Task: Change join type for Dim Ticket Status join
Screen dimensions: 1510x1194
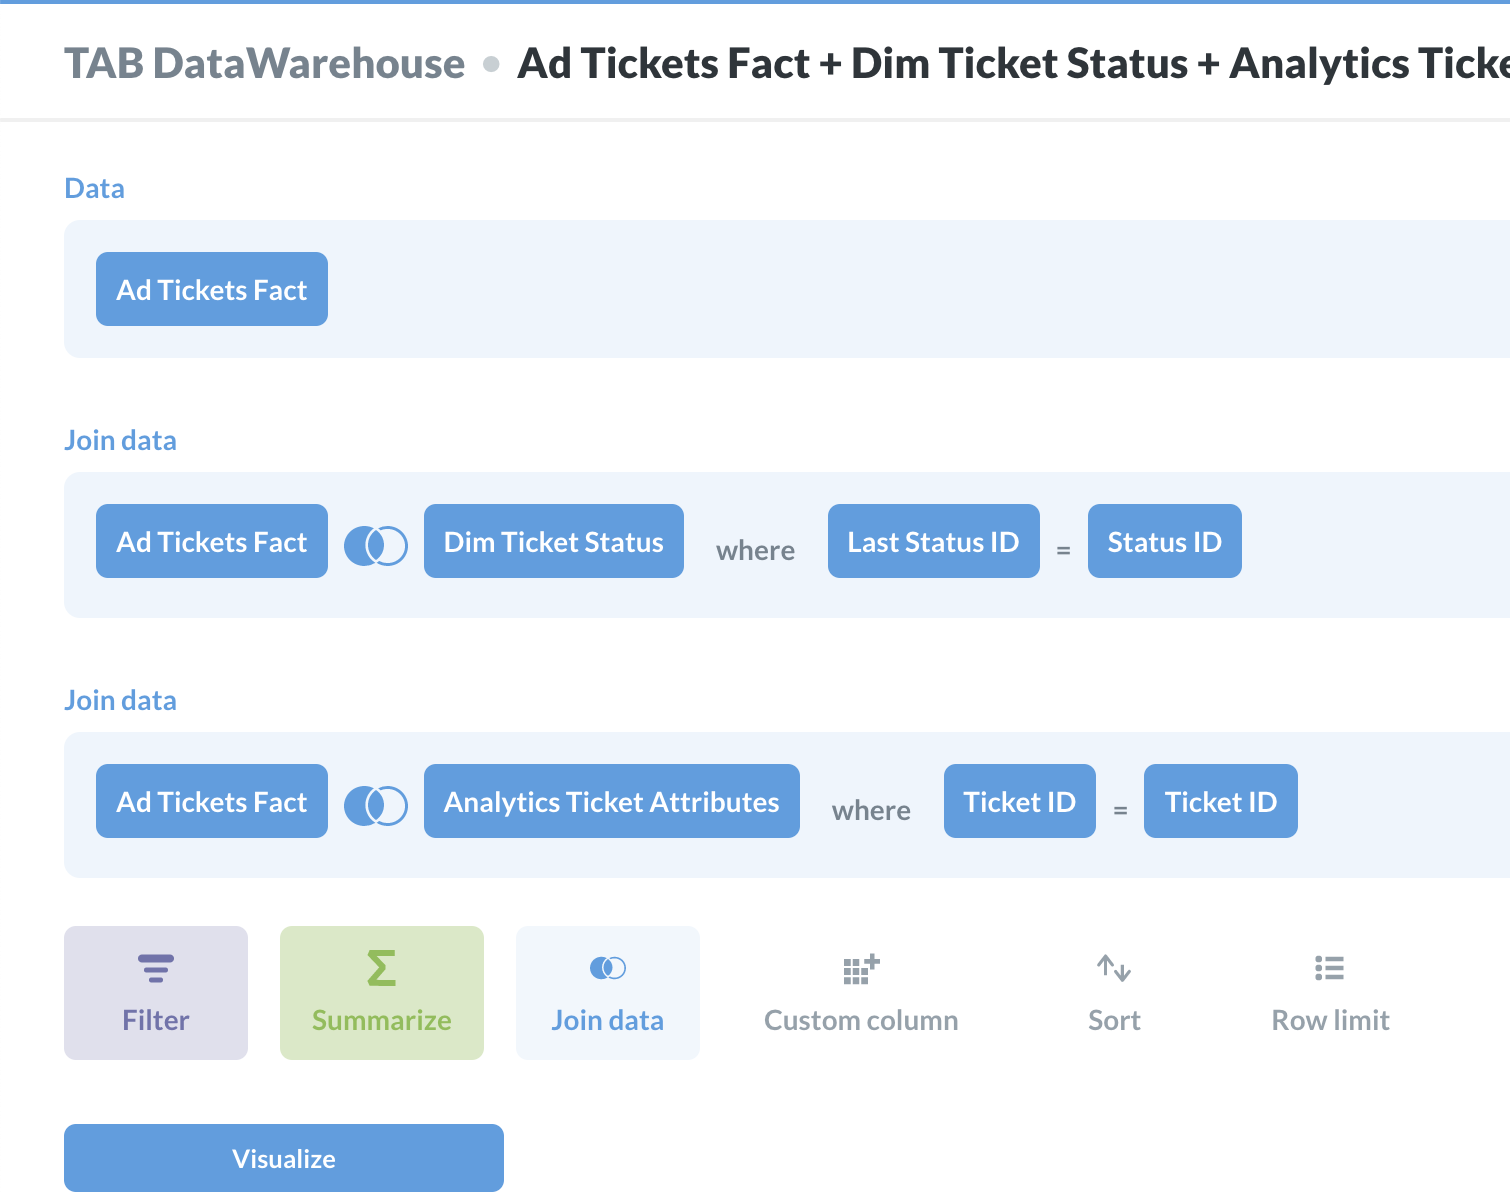Action: [376, 544]
